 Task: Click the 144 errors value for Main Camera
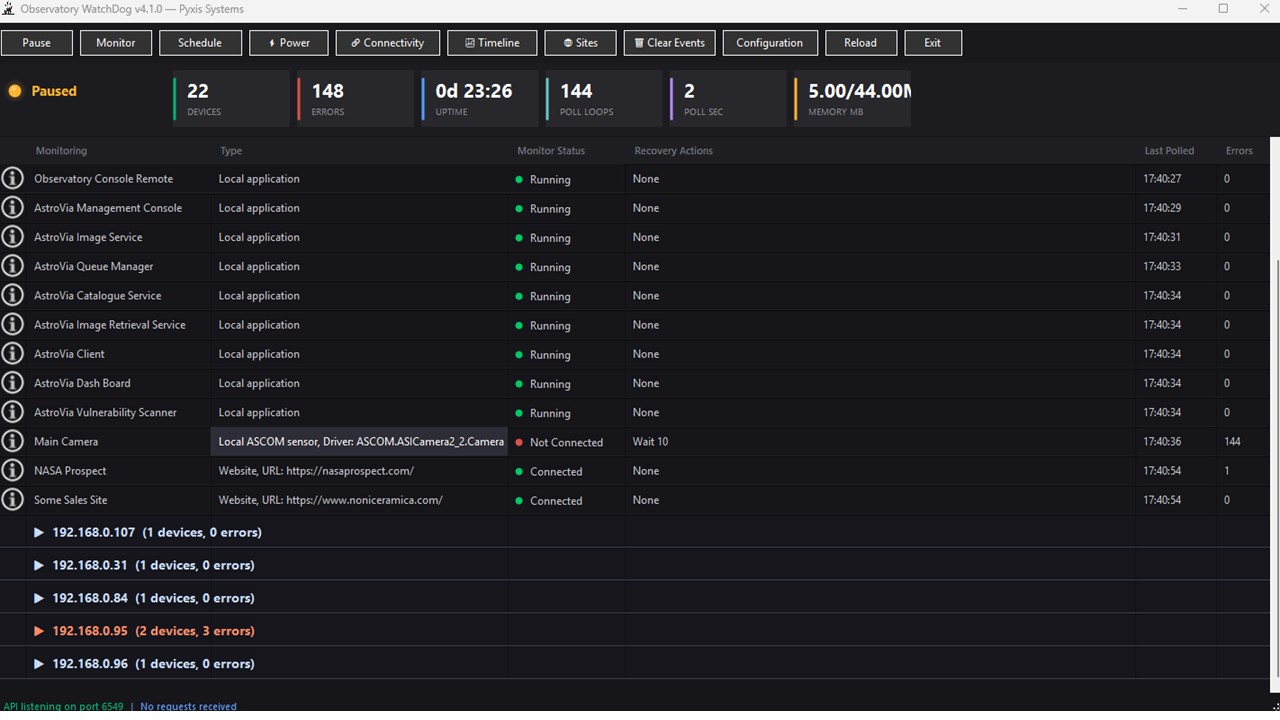click(x=1232, y=442)
